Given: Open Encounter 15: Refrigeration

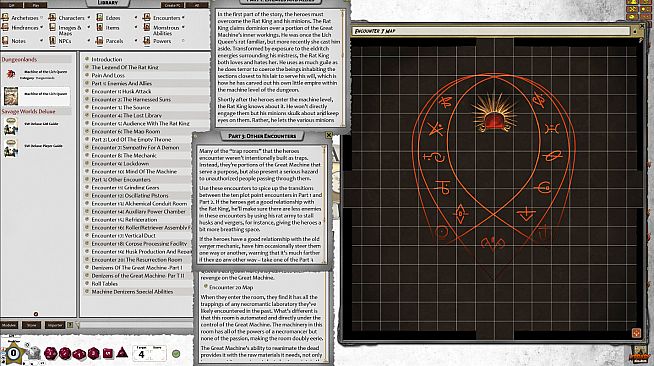Looking at the screenshot, I should click(x=124, y=219).
